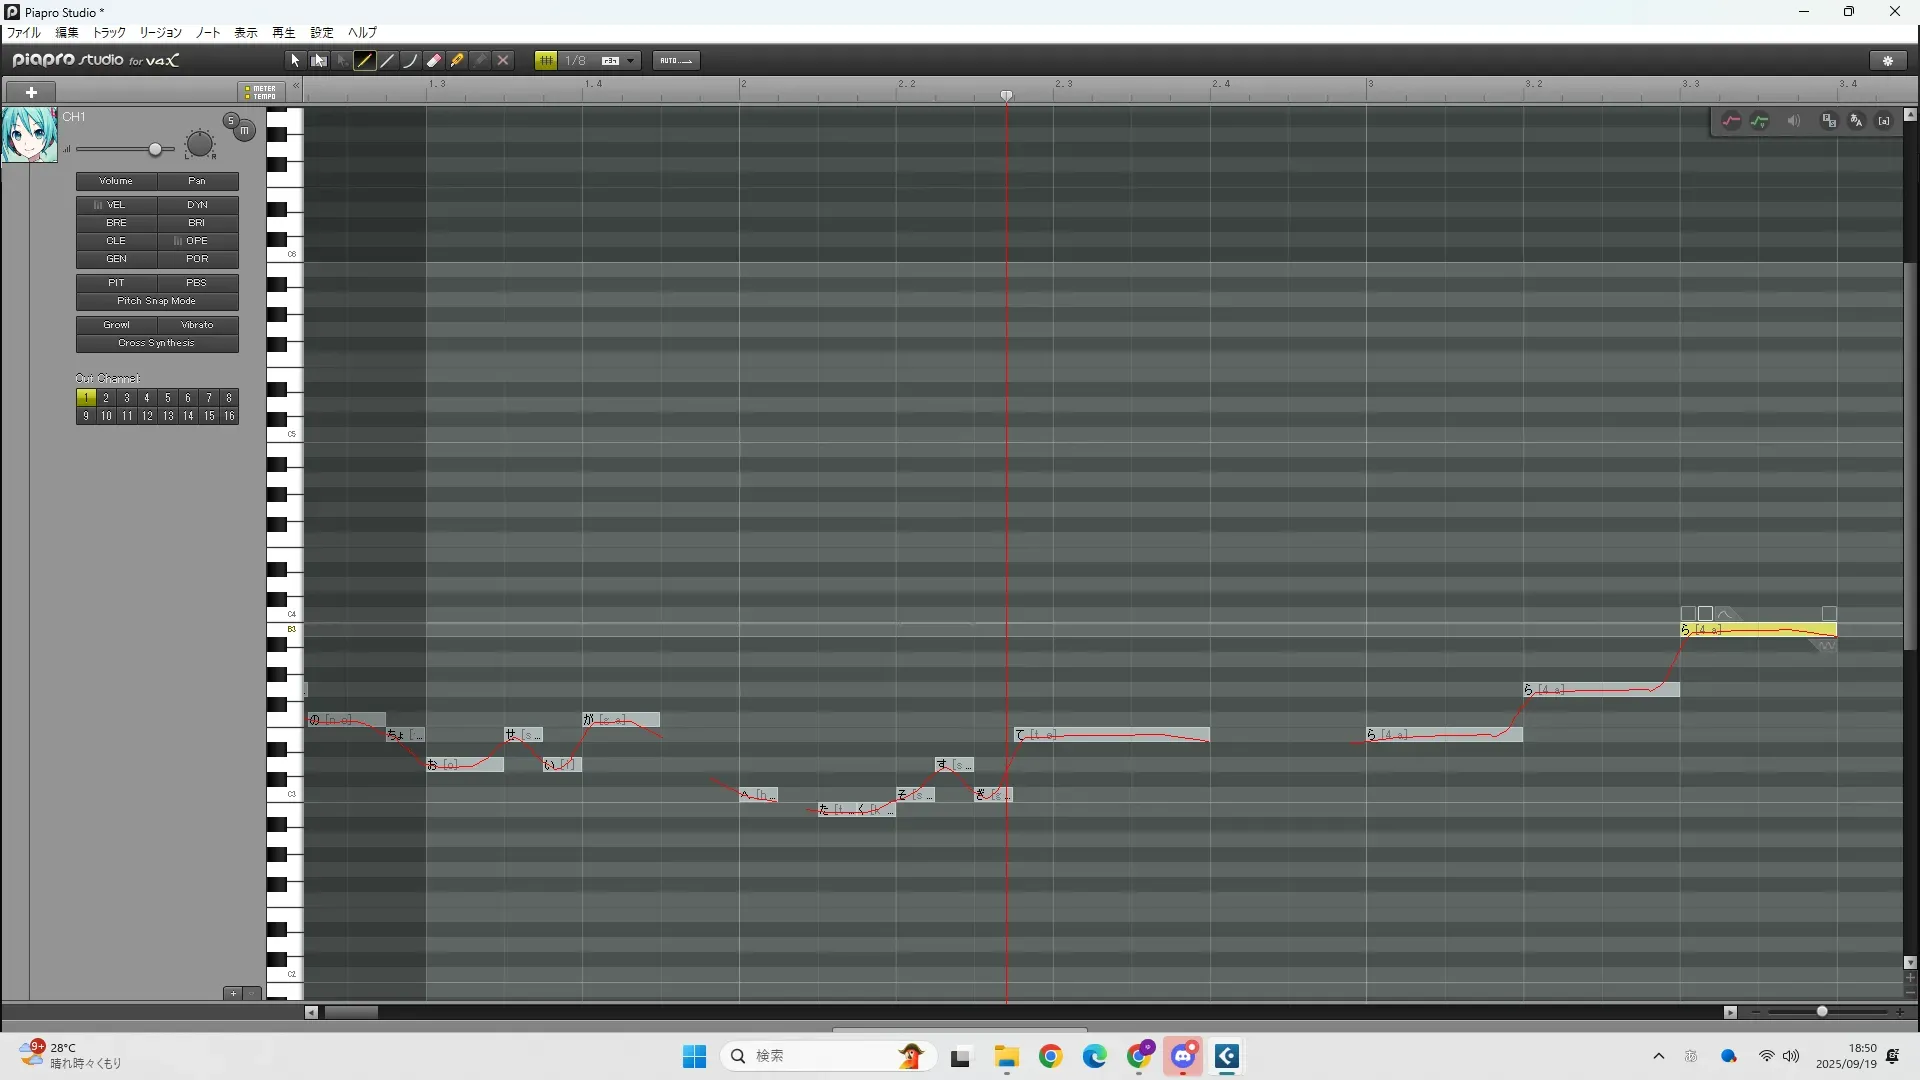The image size is (1920, 1080).
Task: Toggle the track solo (S) button
Action: (x=231, y=121)
